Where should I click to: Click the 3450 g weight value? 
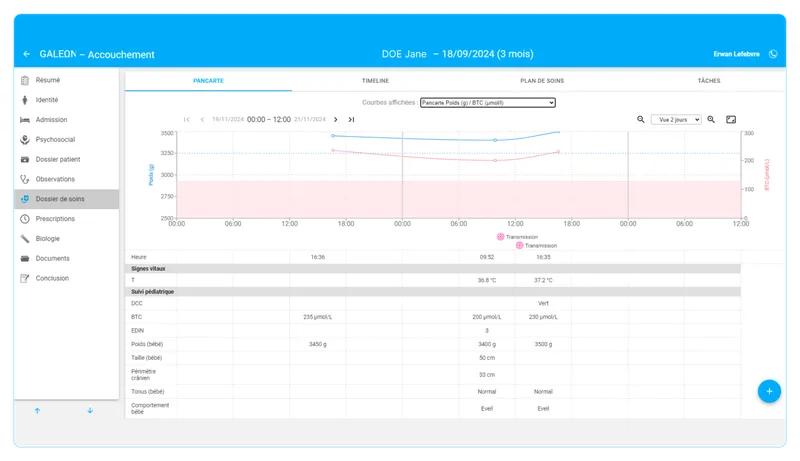317,344
